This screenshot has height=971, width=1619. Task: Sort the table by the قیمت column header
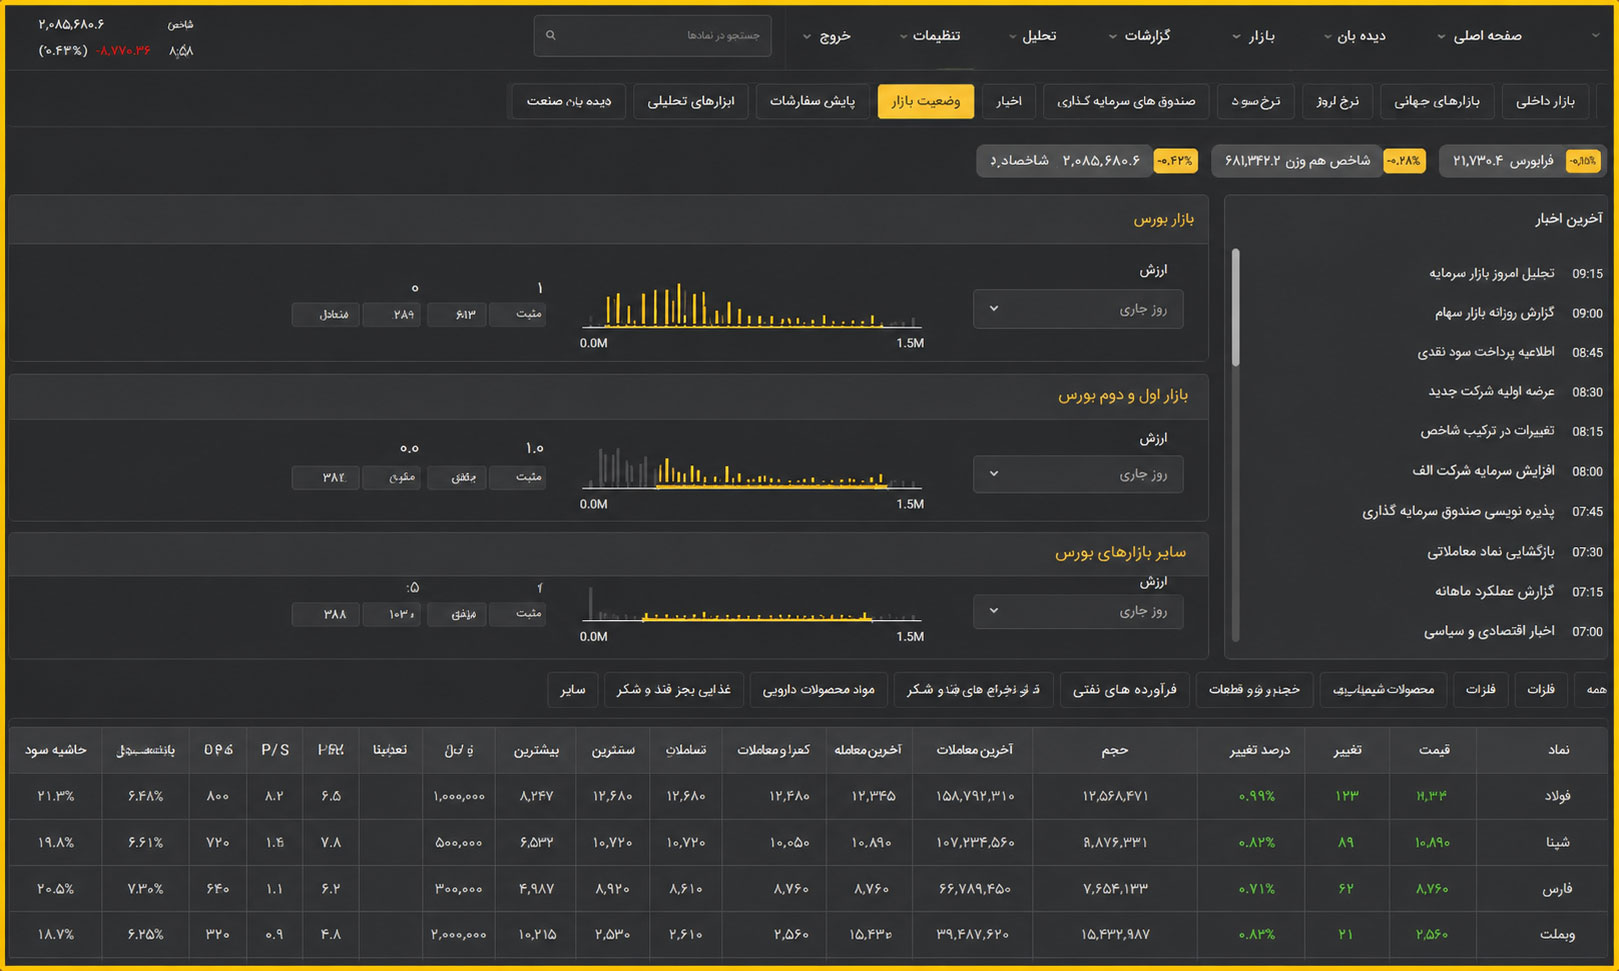coord(1434,750)
